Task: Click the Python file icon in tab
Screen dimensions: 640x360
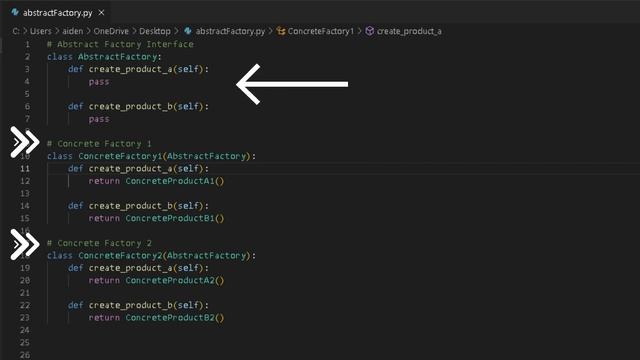Action: click(x=15, y=12)
